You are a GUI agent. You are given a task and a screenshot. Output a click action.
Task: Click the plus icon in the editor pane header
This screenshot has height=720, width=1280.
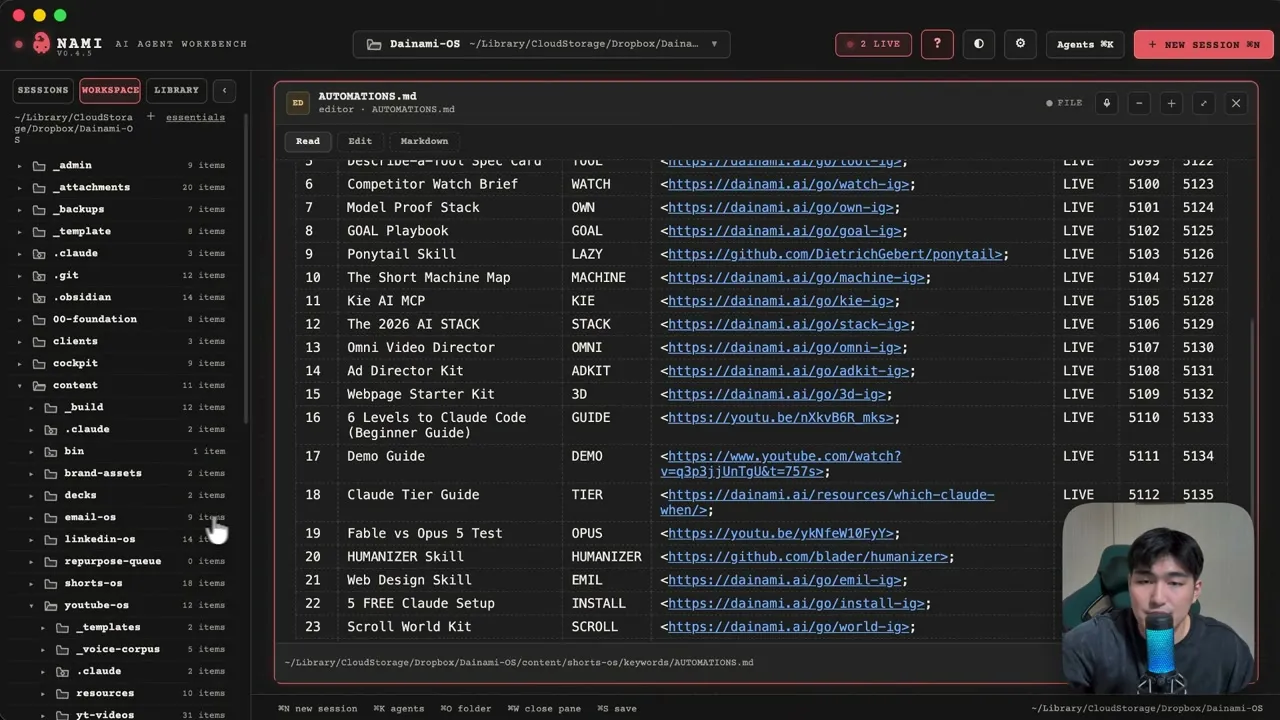click(x=1171, y=103)
